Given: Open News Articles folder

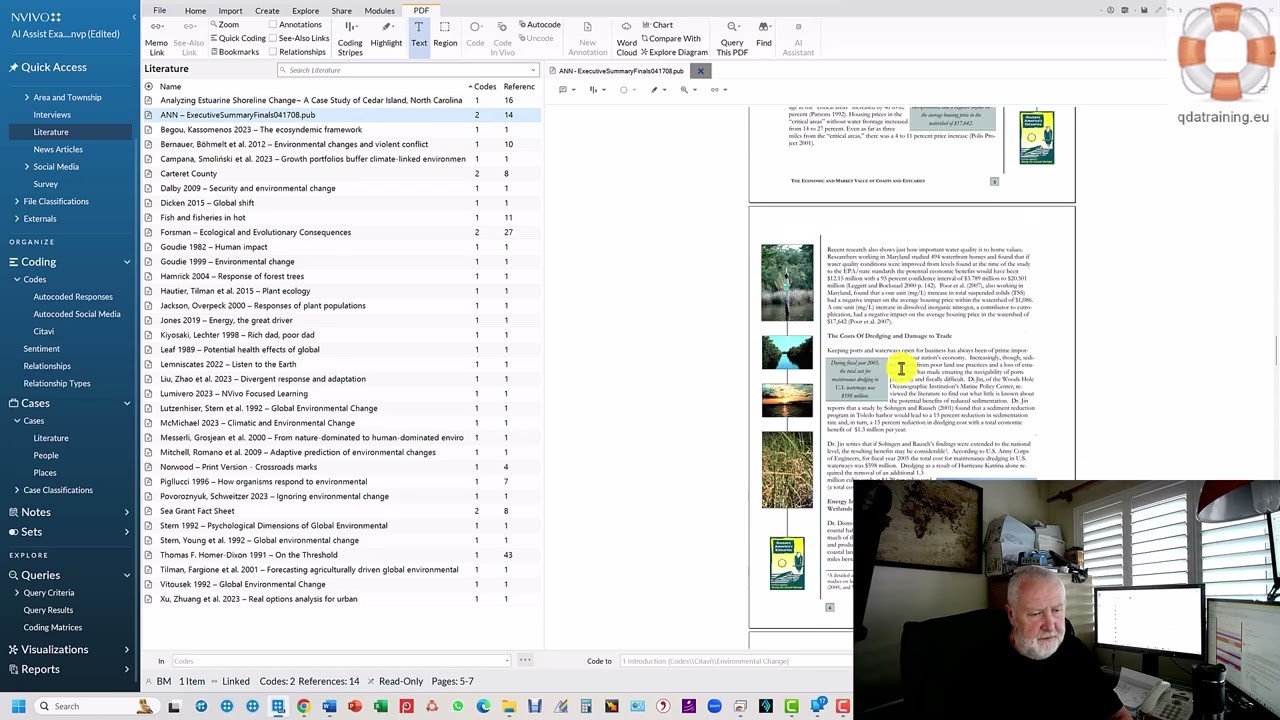Looking at the screenshot, I should tap(58, 149).
